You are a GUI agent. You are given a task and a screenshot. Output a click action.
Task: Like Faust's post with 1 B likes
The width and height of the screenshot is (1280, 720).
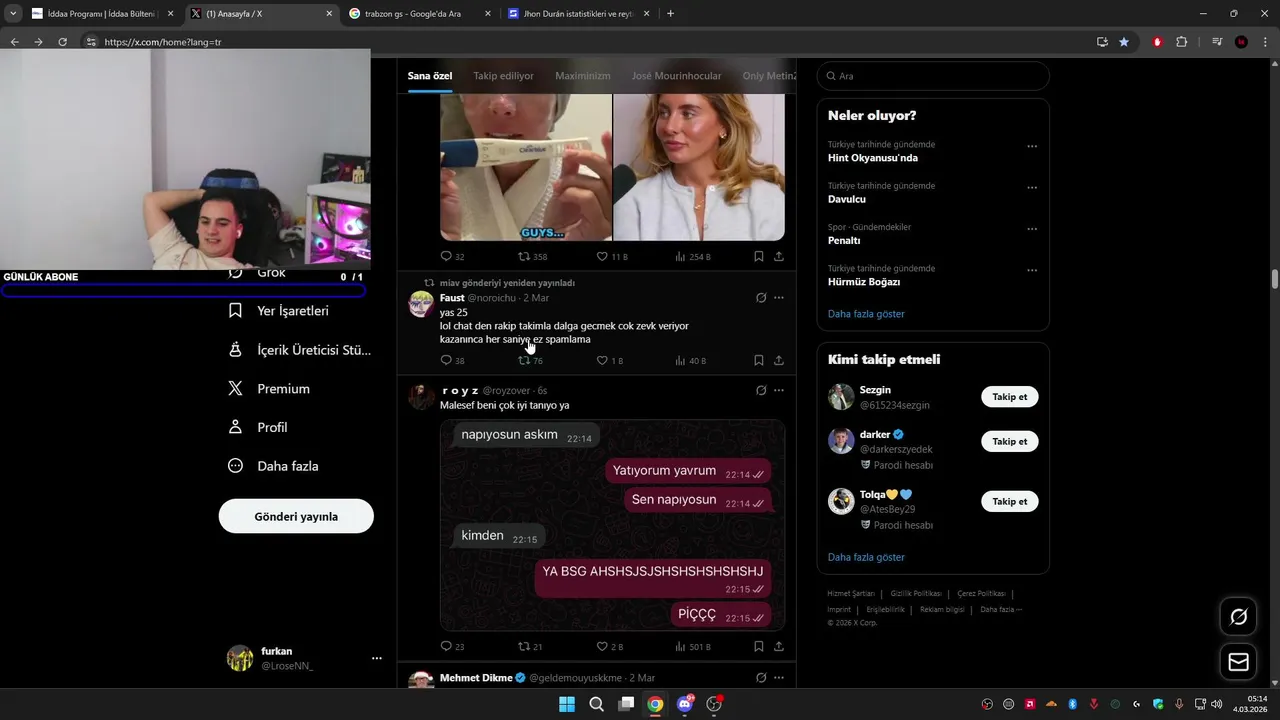tap(610, 360)
